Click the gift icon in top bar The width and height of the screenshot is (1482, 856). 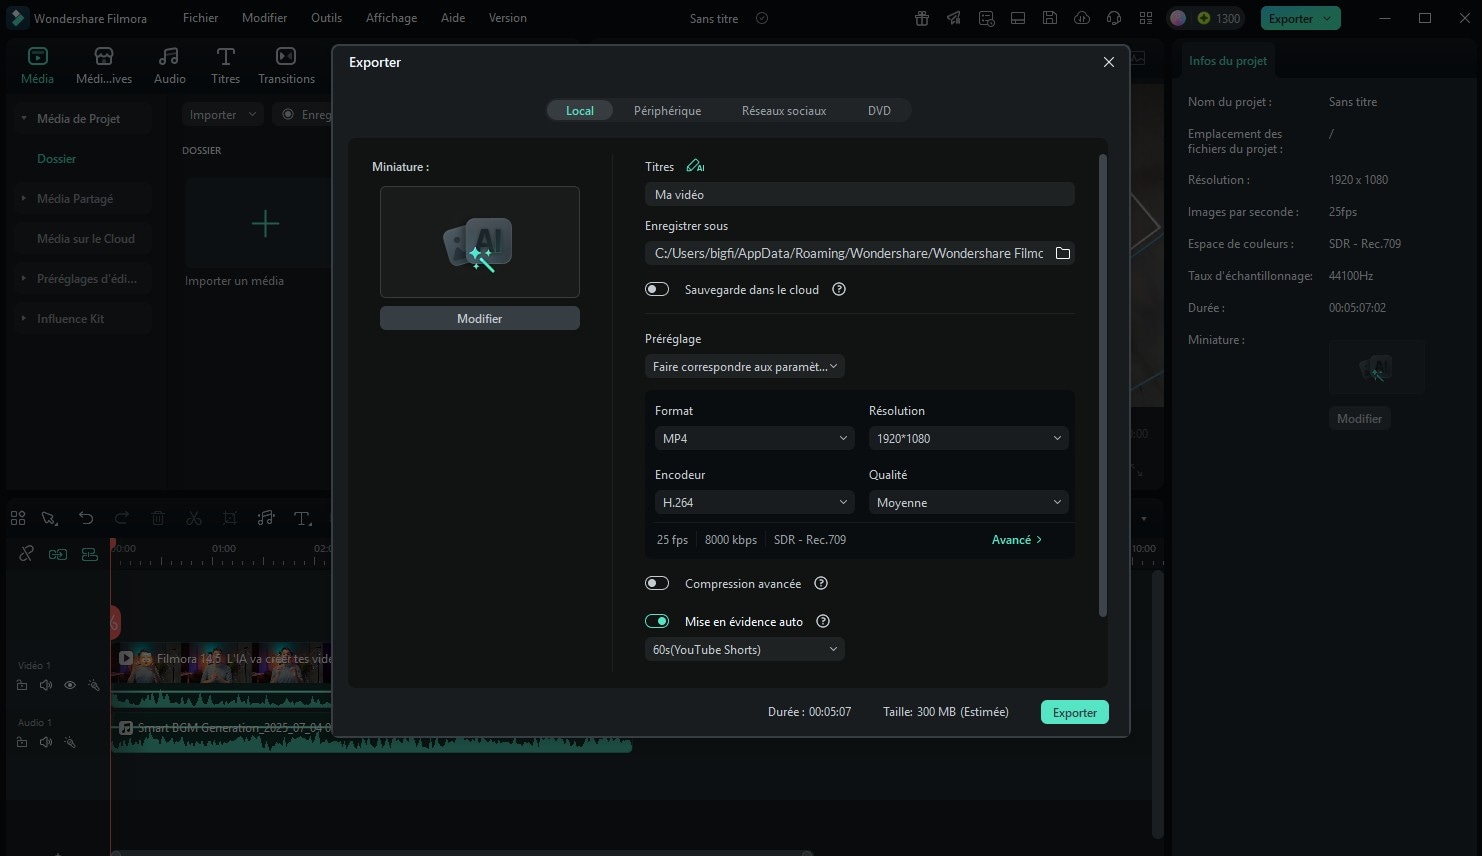922,18
